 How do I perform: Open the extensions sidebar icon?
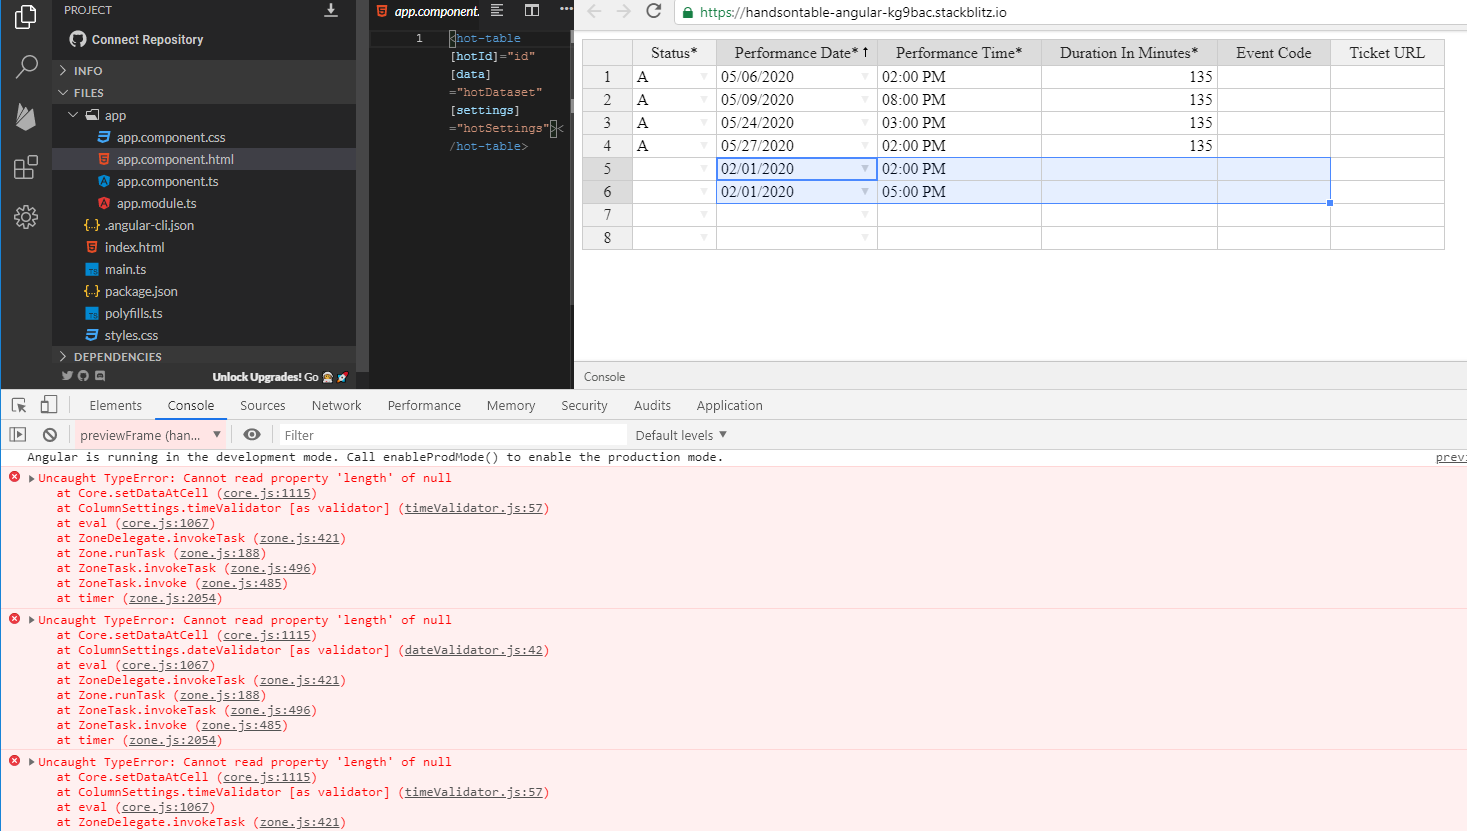tap(26, 167)
